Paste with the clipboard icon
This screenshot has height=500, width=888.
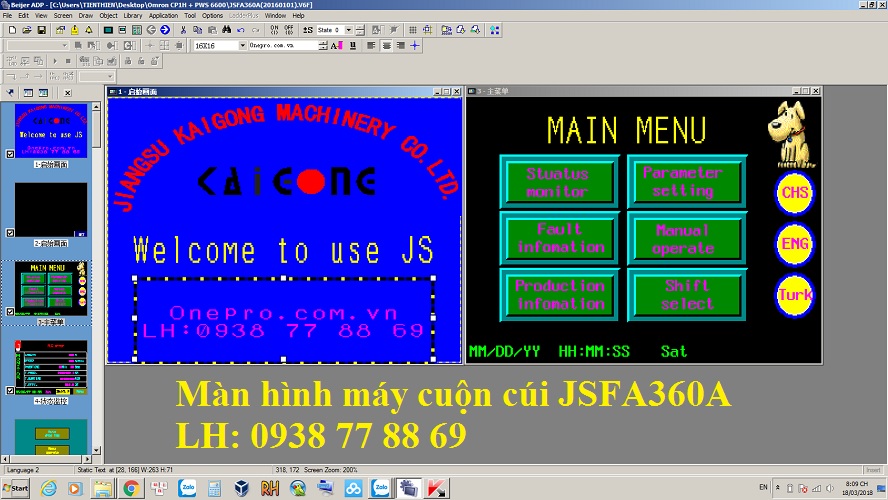[x=212, y=30]
